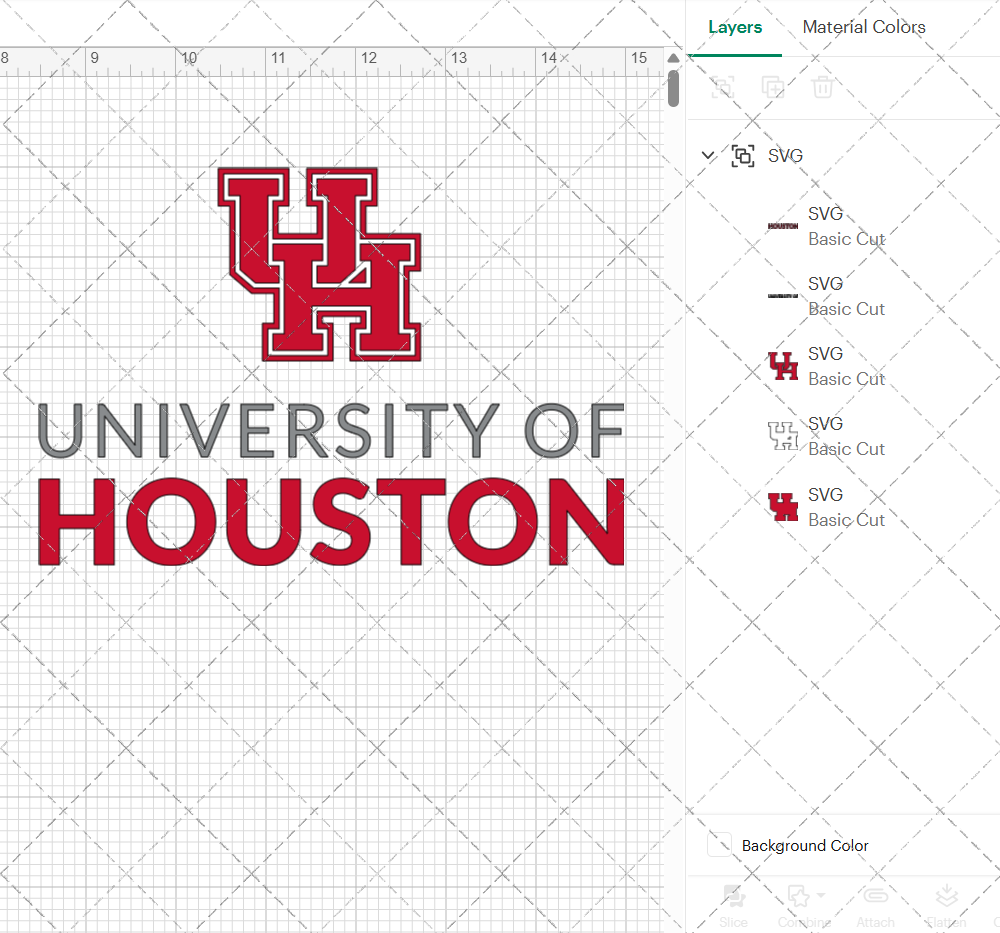Image resolution: width=1000 pixels, height=933 pixels.
Task: Select the HOUSTON text on canvas
Action: (x=331, y=522)
